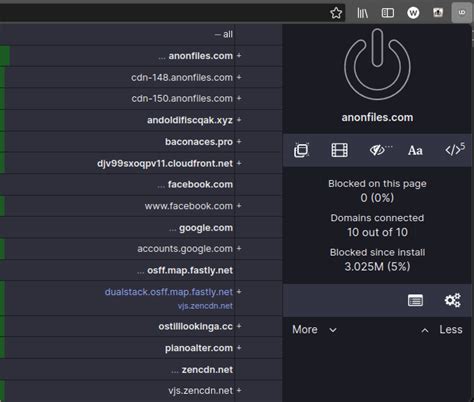Toggle remote fonts blocking Aa icon
This screenshot has height=402, width=474.
coord(415,150)
